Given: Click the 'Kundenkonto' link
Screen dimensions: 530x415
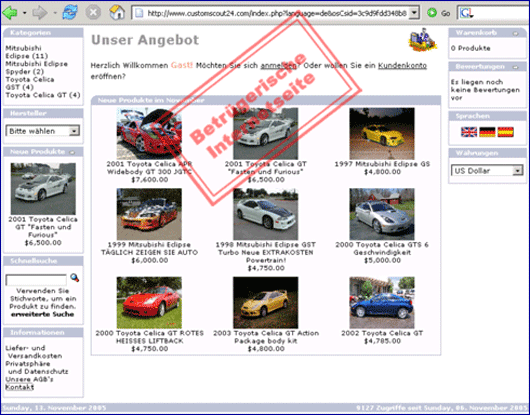Looking at the screenshot, I should click(402, 66).
